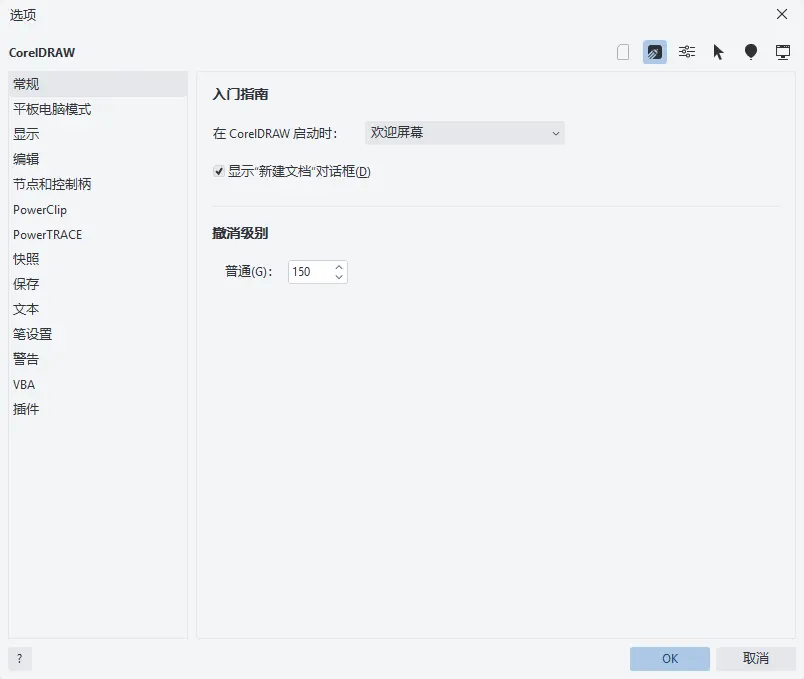Open the 笔设置 category
This screenshot has width=804, height=679.
(98, 334)
